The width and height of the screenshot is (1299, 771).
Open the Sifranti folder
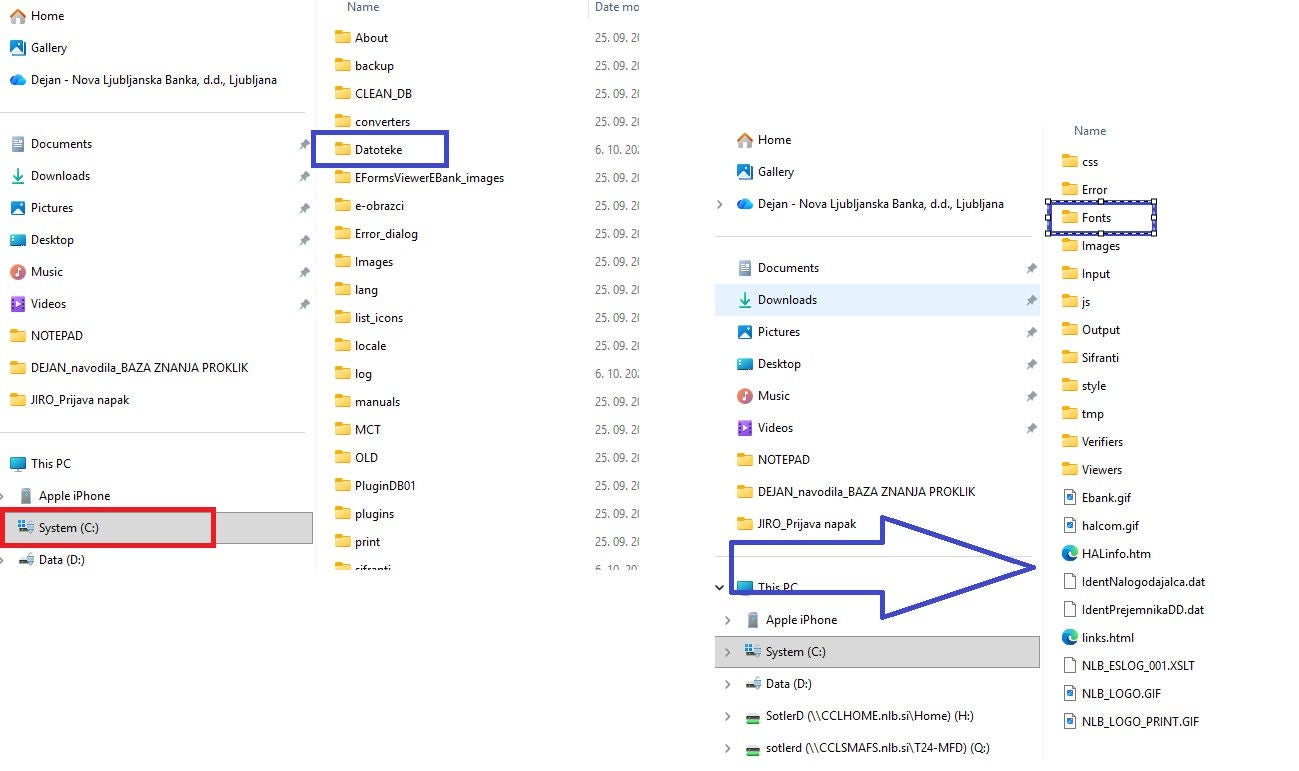[x=1100, y=358]
